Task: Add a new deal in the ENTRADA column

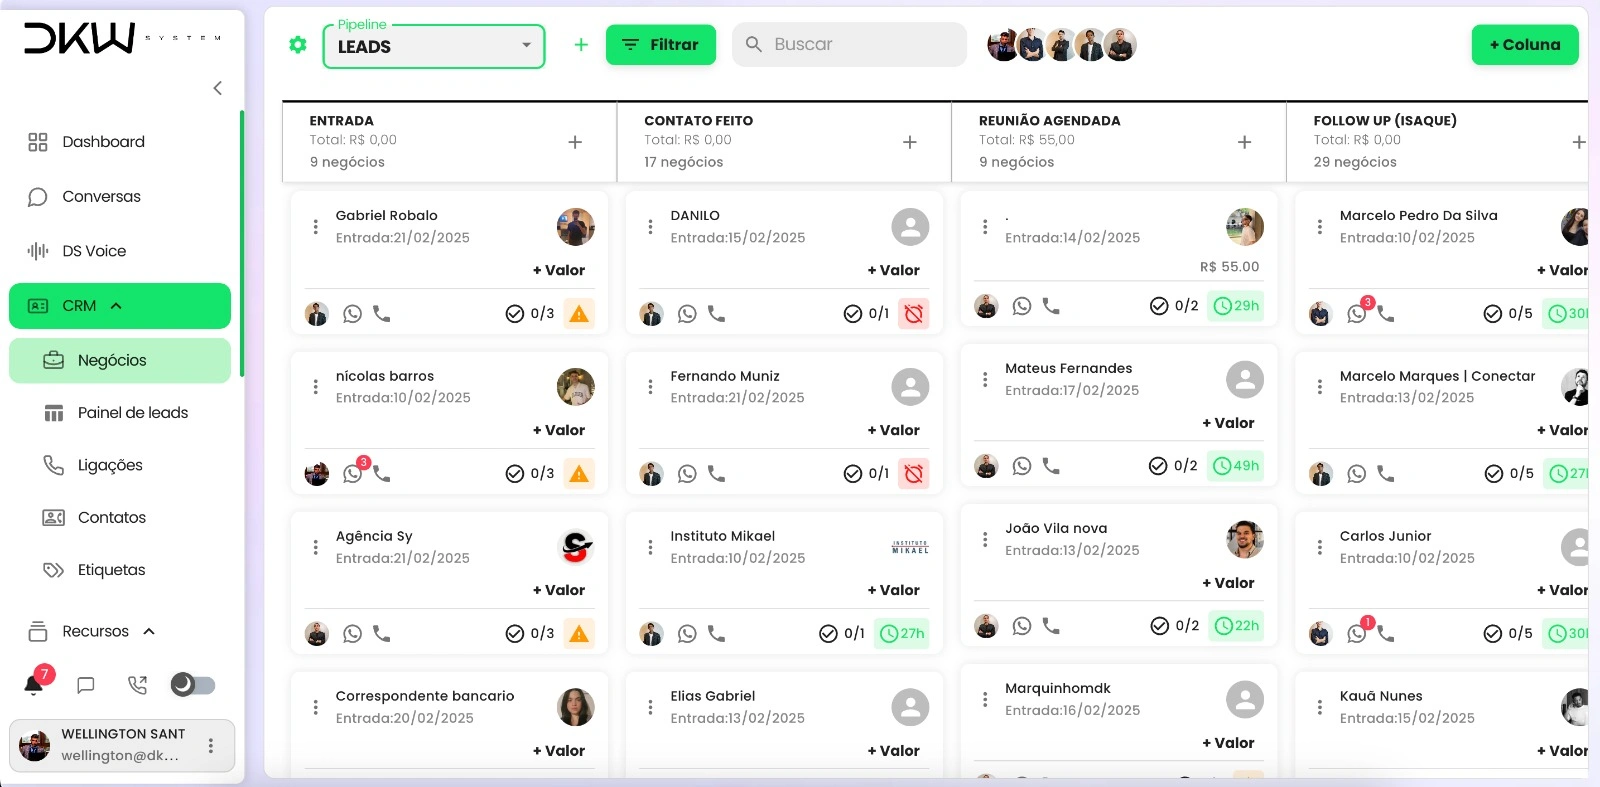Action: 576,142
